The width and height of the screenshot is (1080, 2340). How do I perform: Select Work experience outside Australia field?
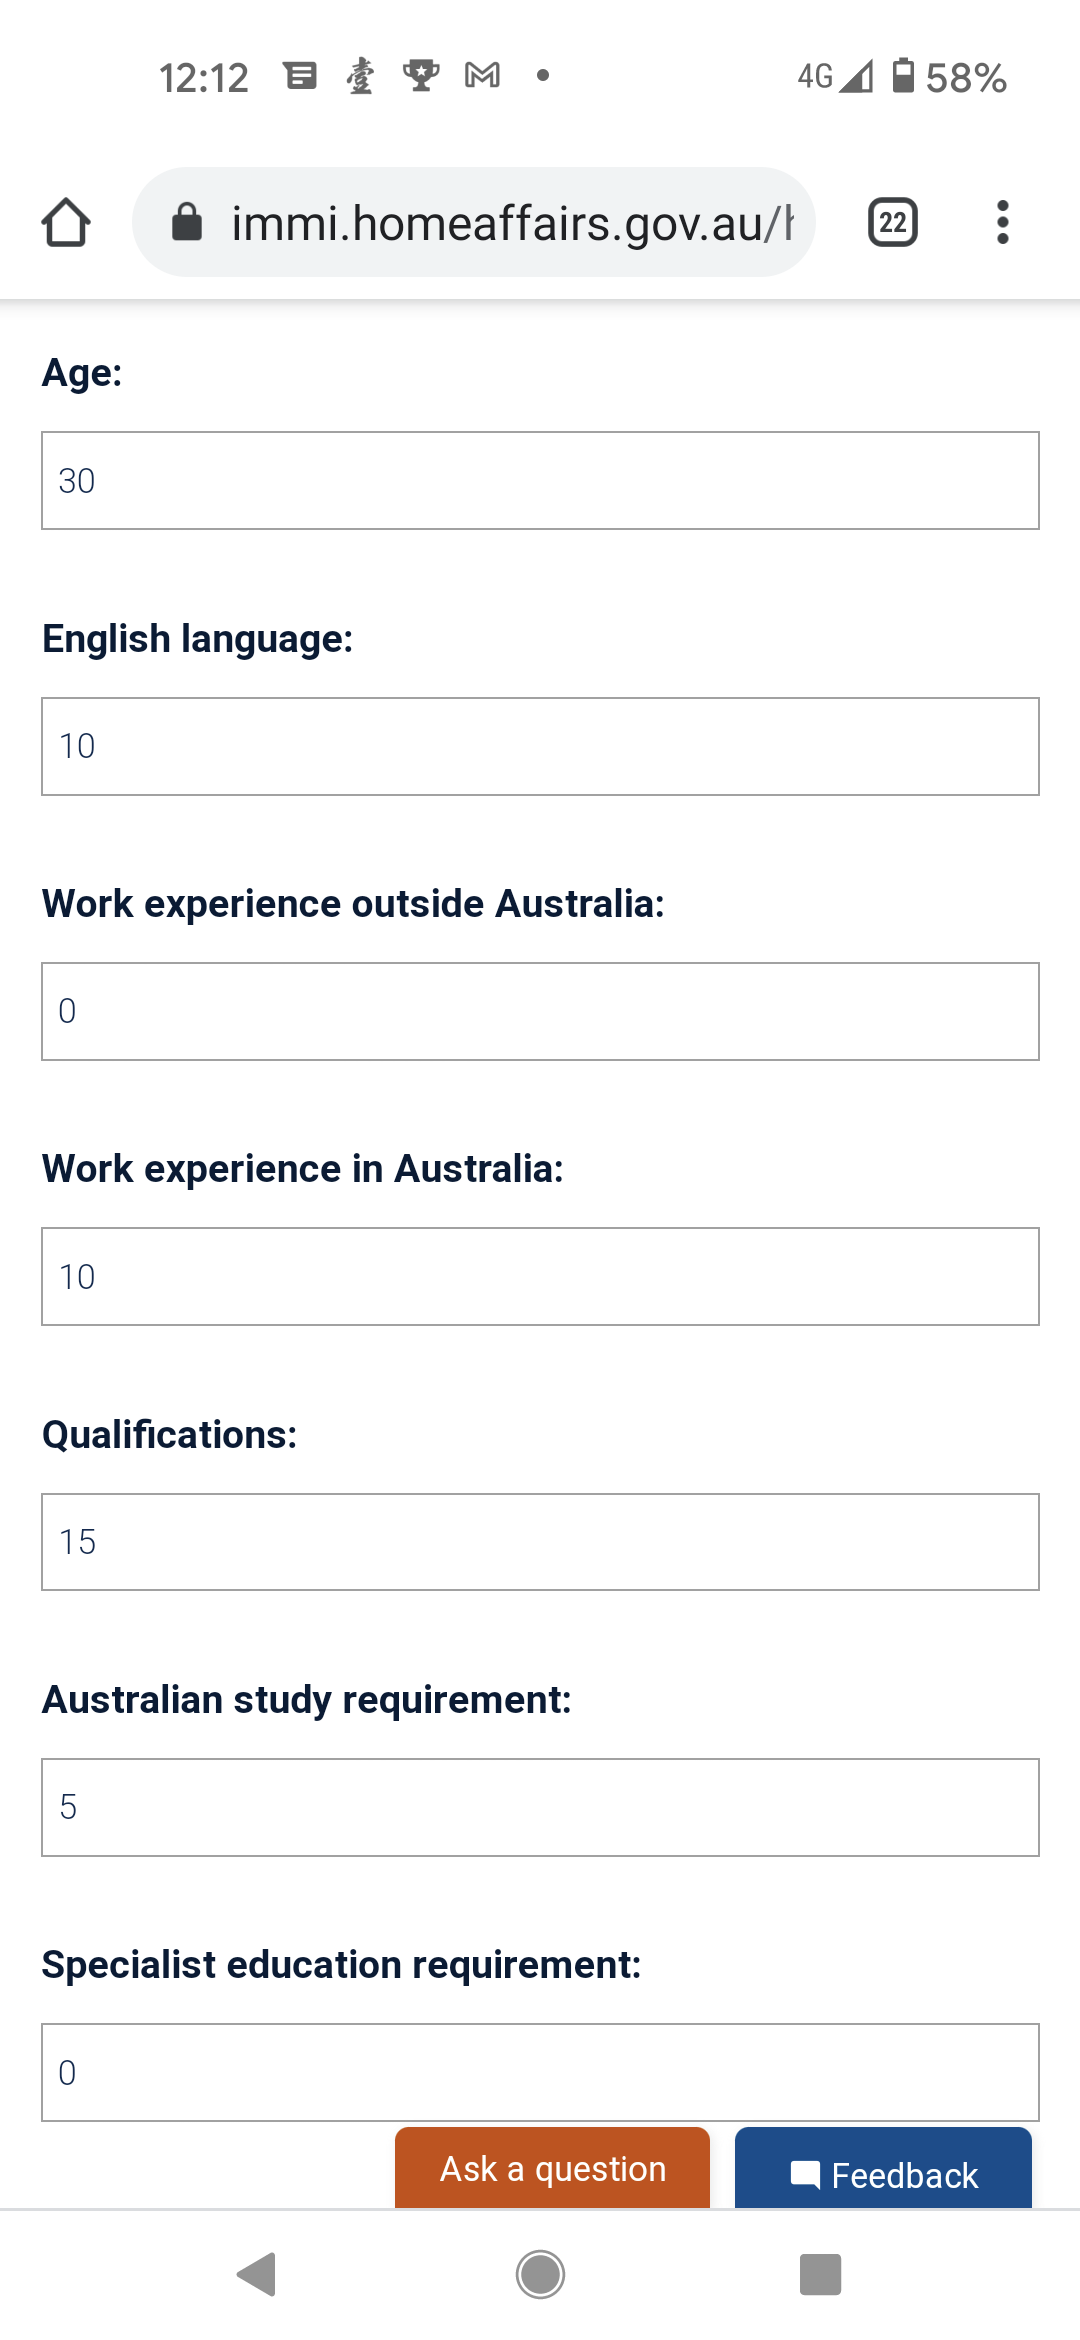(x=540, y=1012)
